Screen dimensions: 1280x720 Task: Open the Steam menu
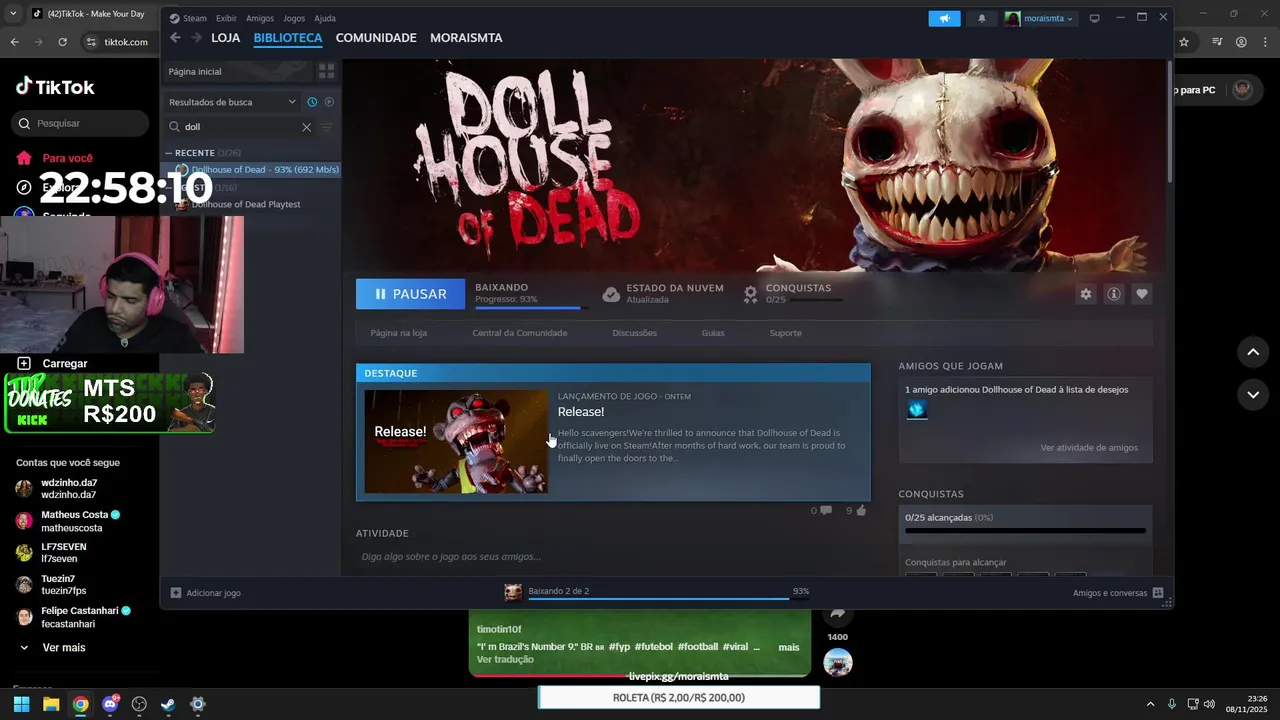[188, 18]
